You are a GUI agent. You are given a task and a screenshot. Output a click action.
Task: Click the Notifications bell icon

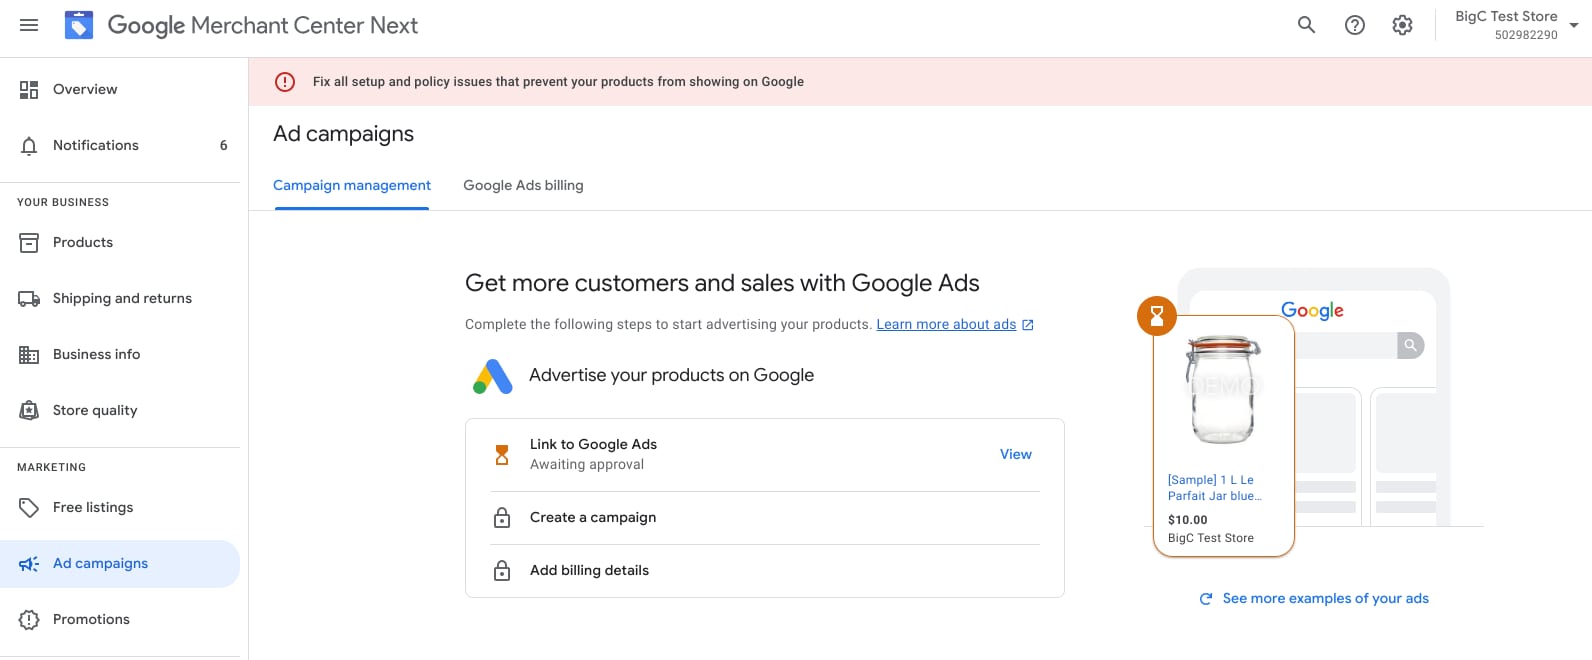tap(29, 146)
